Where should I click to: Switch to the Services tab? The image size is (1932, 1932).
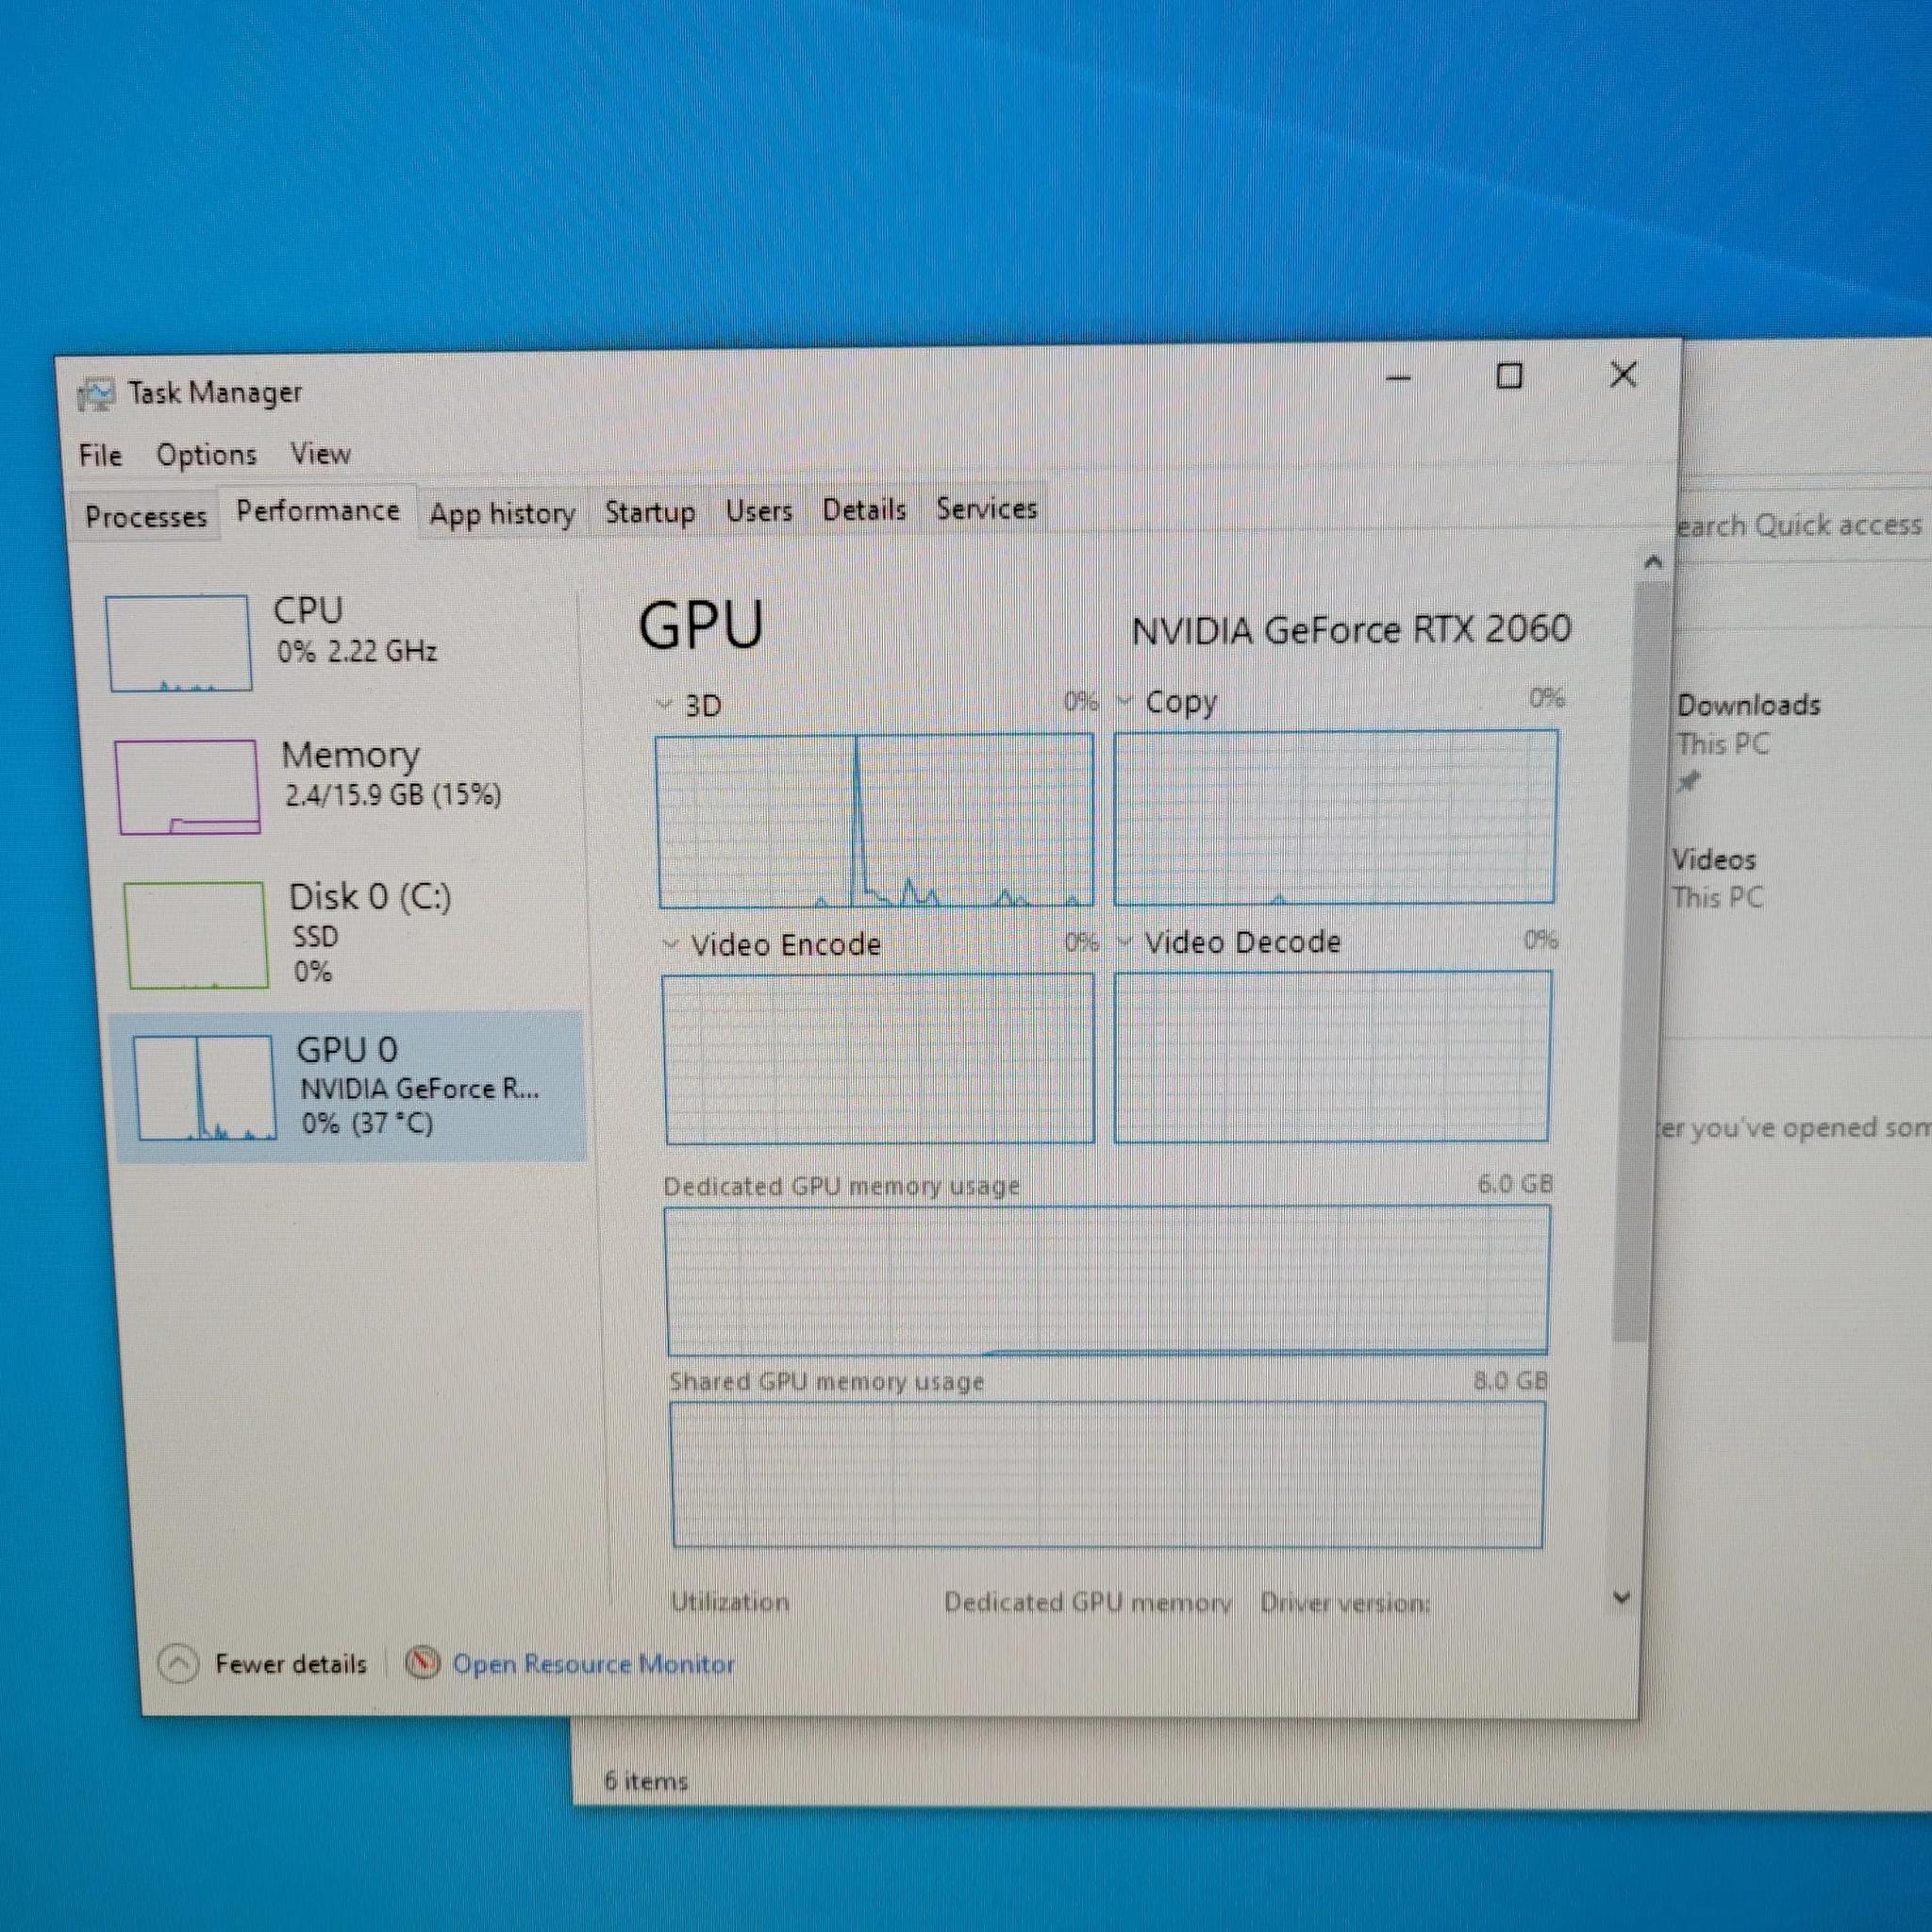986,509
